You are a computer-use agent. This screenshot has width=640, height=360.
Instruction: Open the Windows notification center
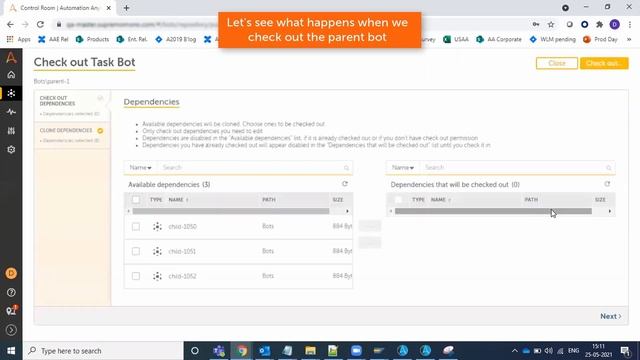point(625,351)
